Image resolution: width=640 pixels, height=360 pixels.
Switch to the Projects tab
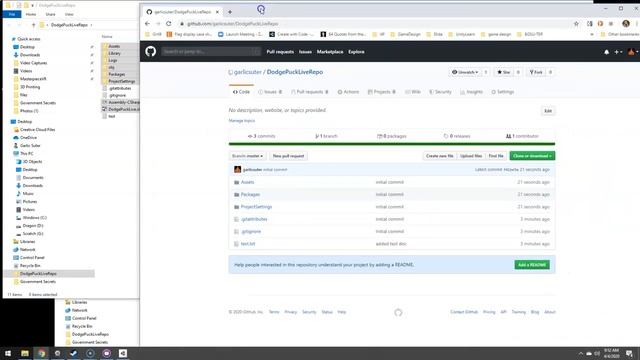tap(382, 92)
